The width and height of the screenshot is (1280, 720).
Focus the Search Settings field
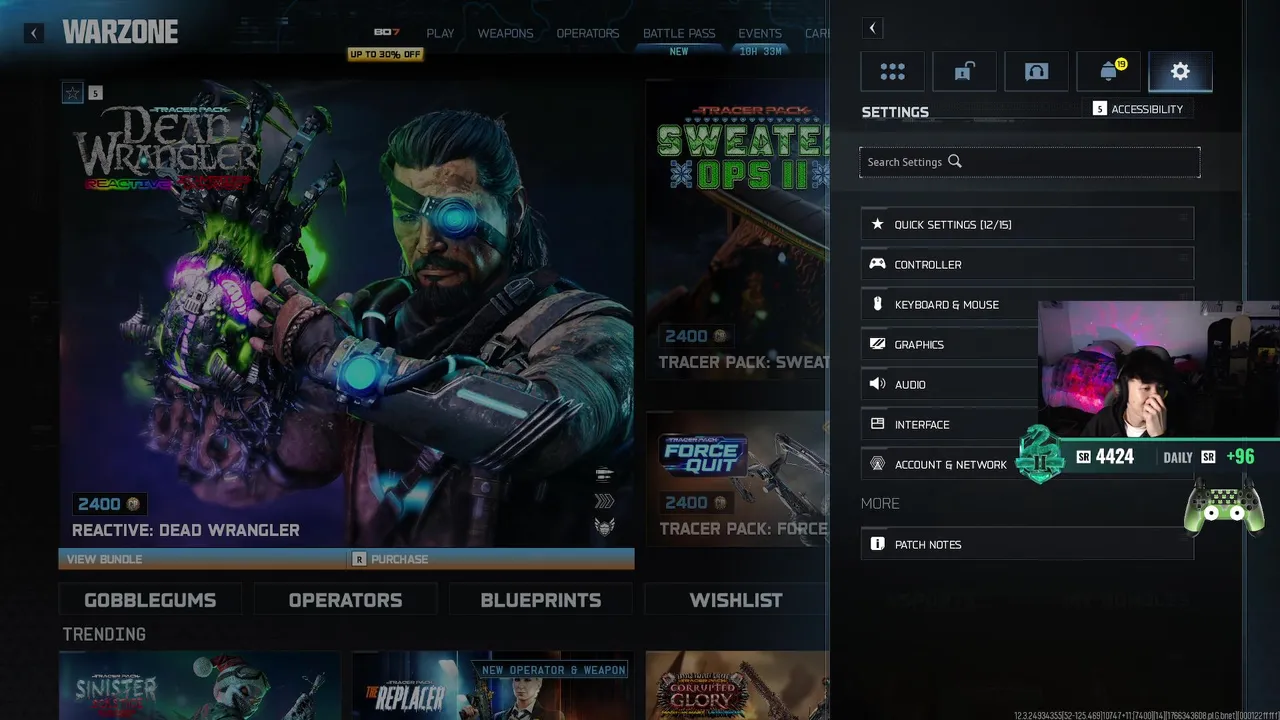click(x=1030, y=162)
